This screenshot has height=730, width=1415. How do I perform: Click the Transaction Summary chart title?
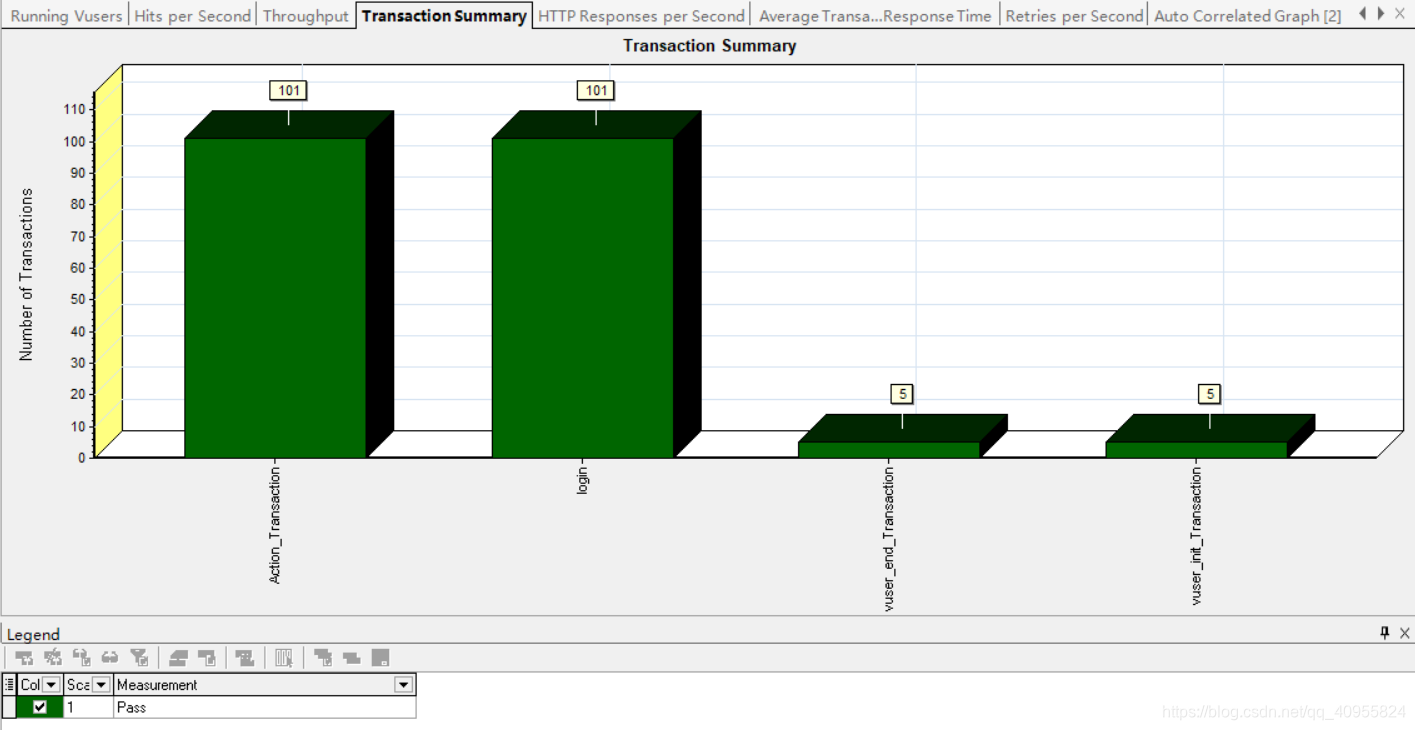point(710,46)
